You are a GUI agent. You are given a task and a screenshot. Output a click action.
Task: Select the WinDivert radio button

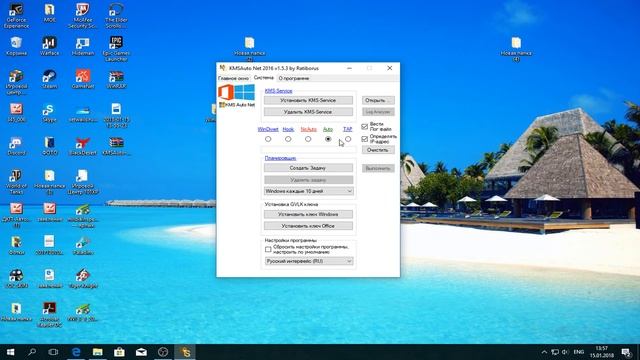(268, 139)
